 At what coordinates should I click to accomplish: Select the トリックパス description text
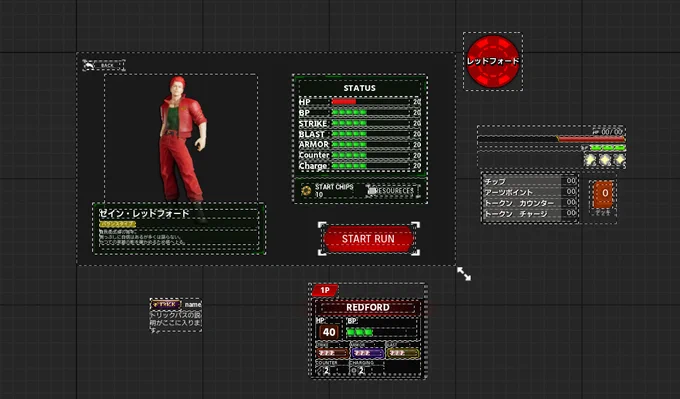tap(176, 322)
